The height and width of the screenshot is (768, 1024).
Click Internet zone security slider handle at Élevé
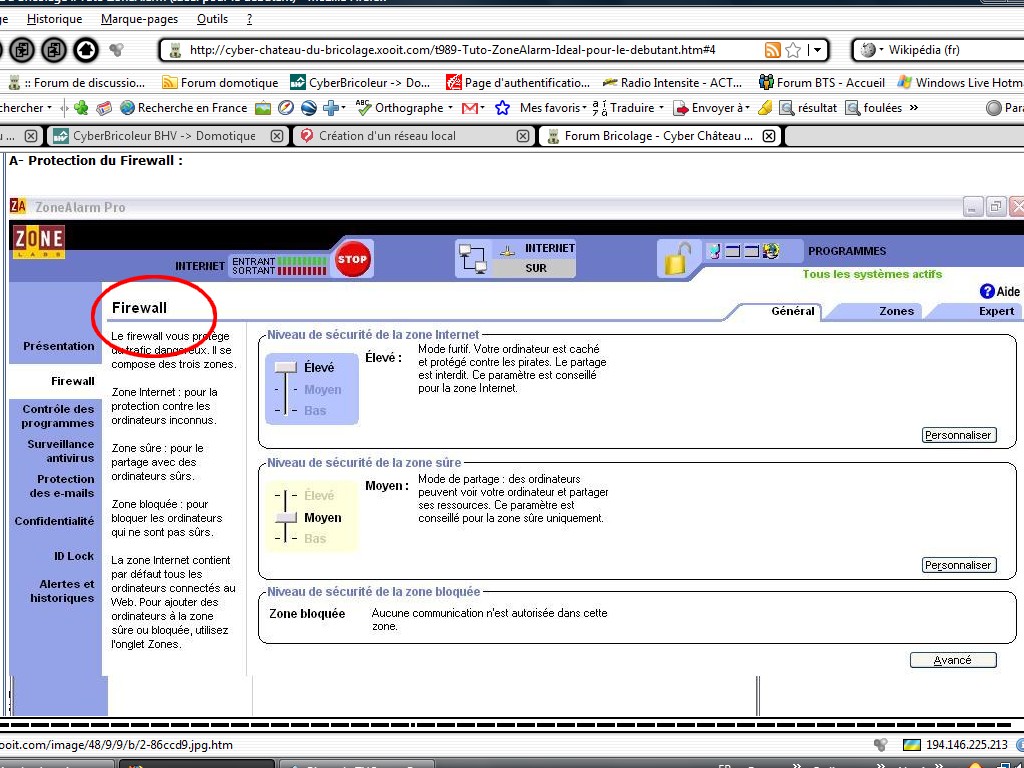(x=285, y=368)
